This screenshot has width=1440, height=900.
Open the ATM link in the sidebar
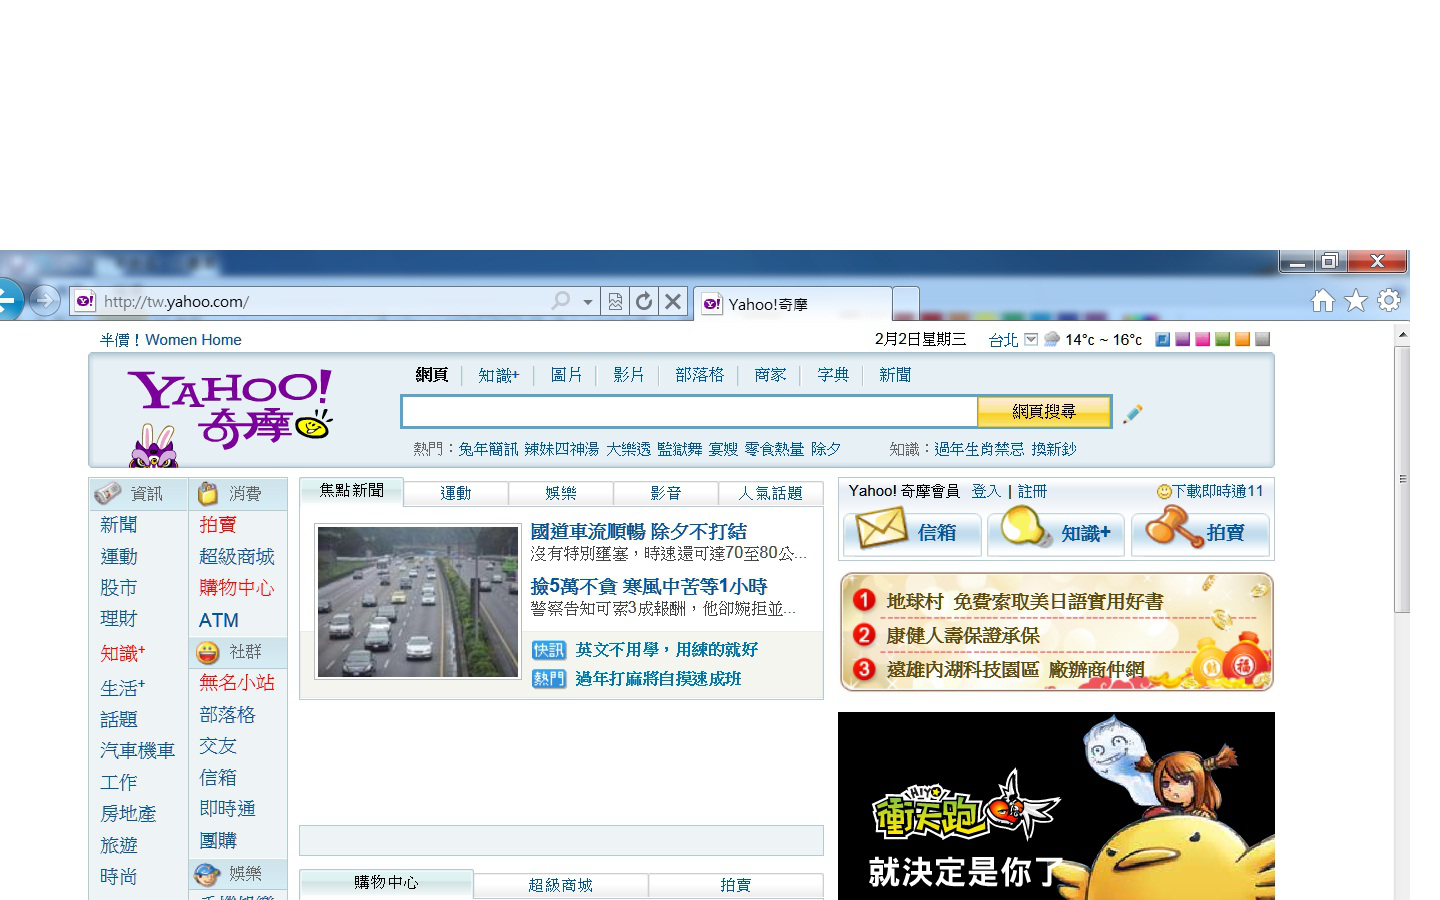[219, 620]
